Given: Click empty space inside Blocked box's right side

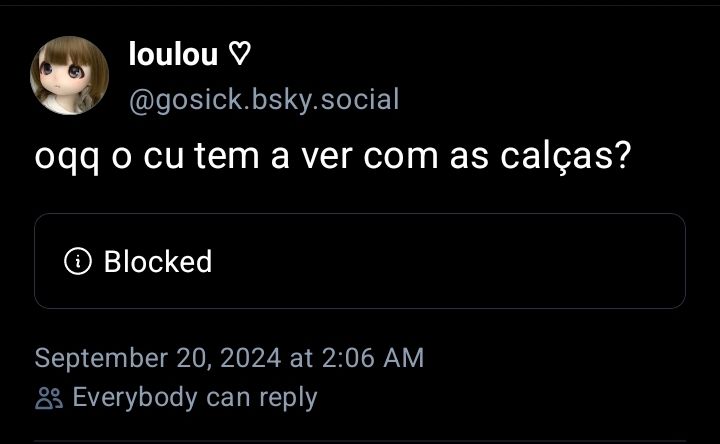Looking at the screenshot, I should pos(505,261).
